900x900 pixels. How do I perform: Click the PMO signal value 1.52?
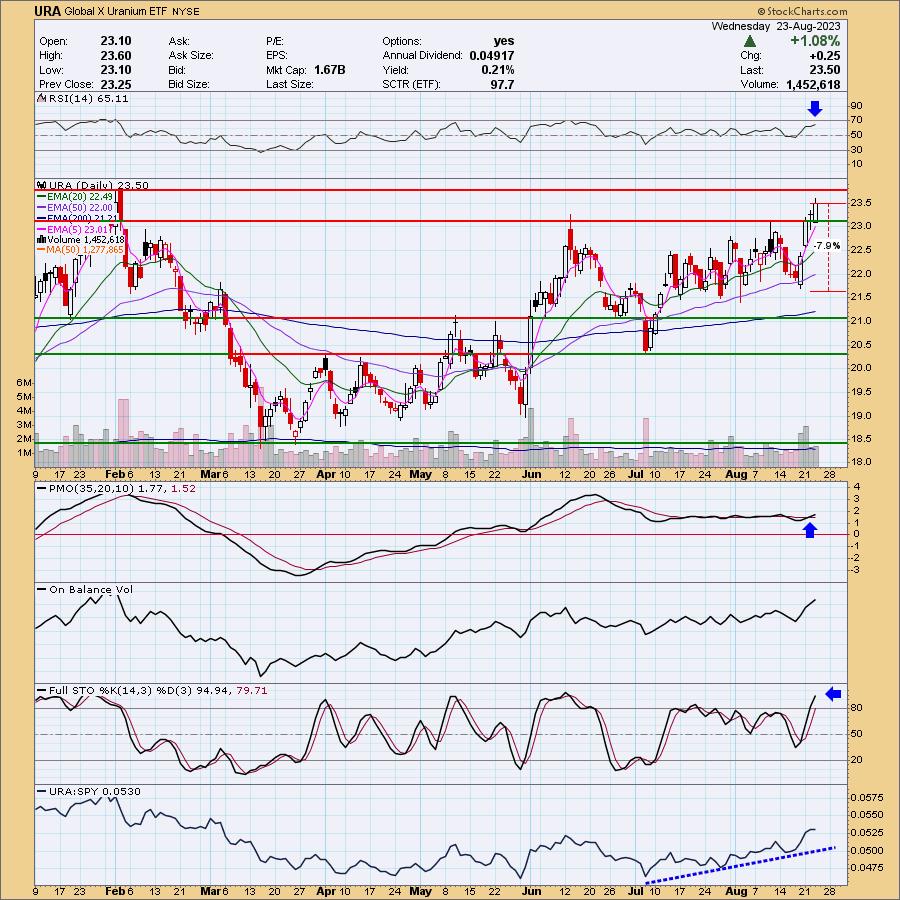coord(183,488)
